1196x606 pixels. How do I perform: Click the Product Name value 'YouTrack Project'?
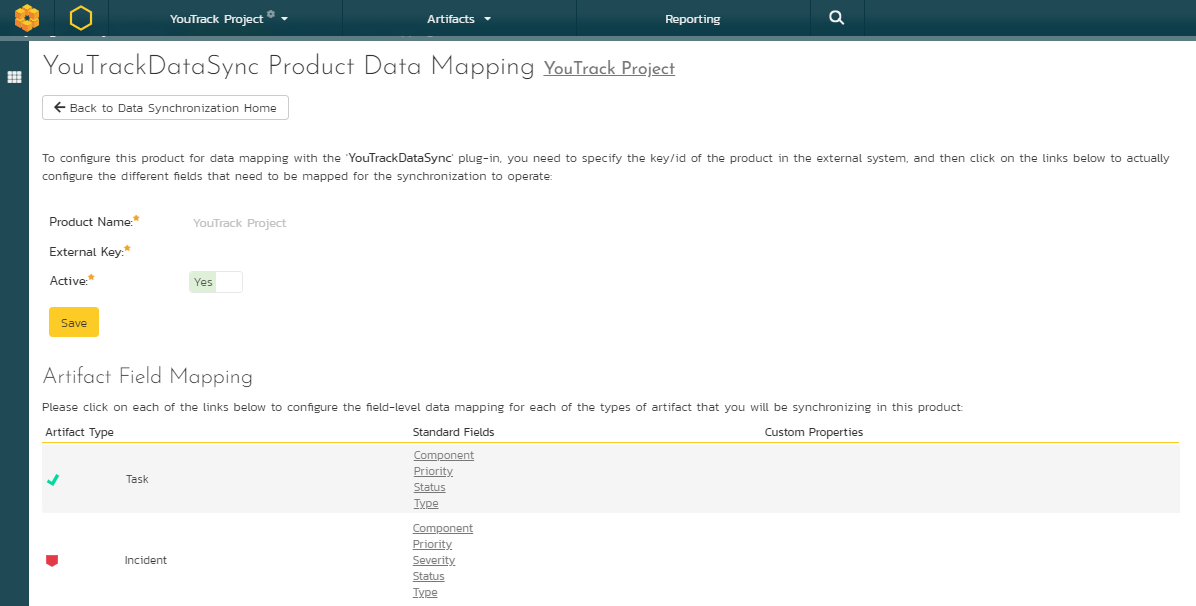(240, 223)
